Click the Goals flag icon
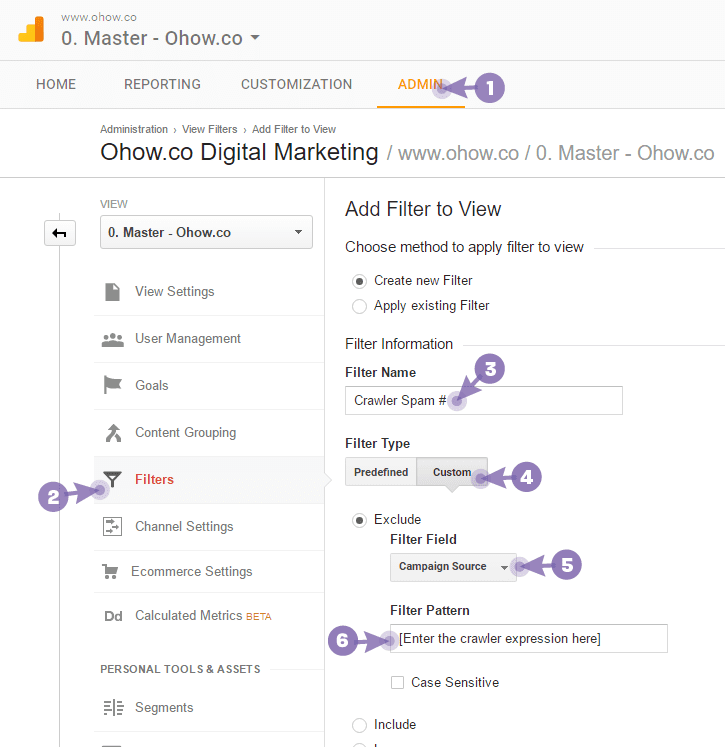The image size is (726, 748). tap(113, 385)
